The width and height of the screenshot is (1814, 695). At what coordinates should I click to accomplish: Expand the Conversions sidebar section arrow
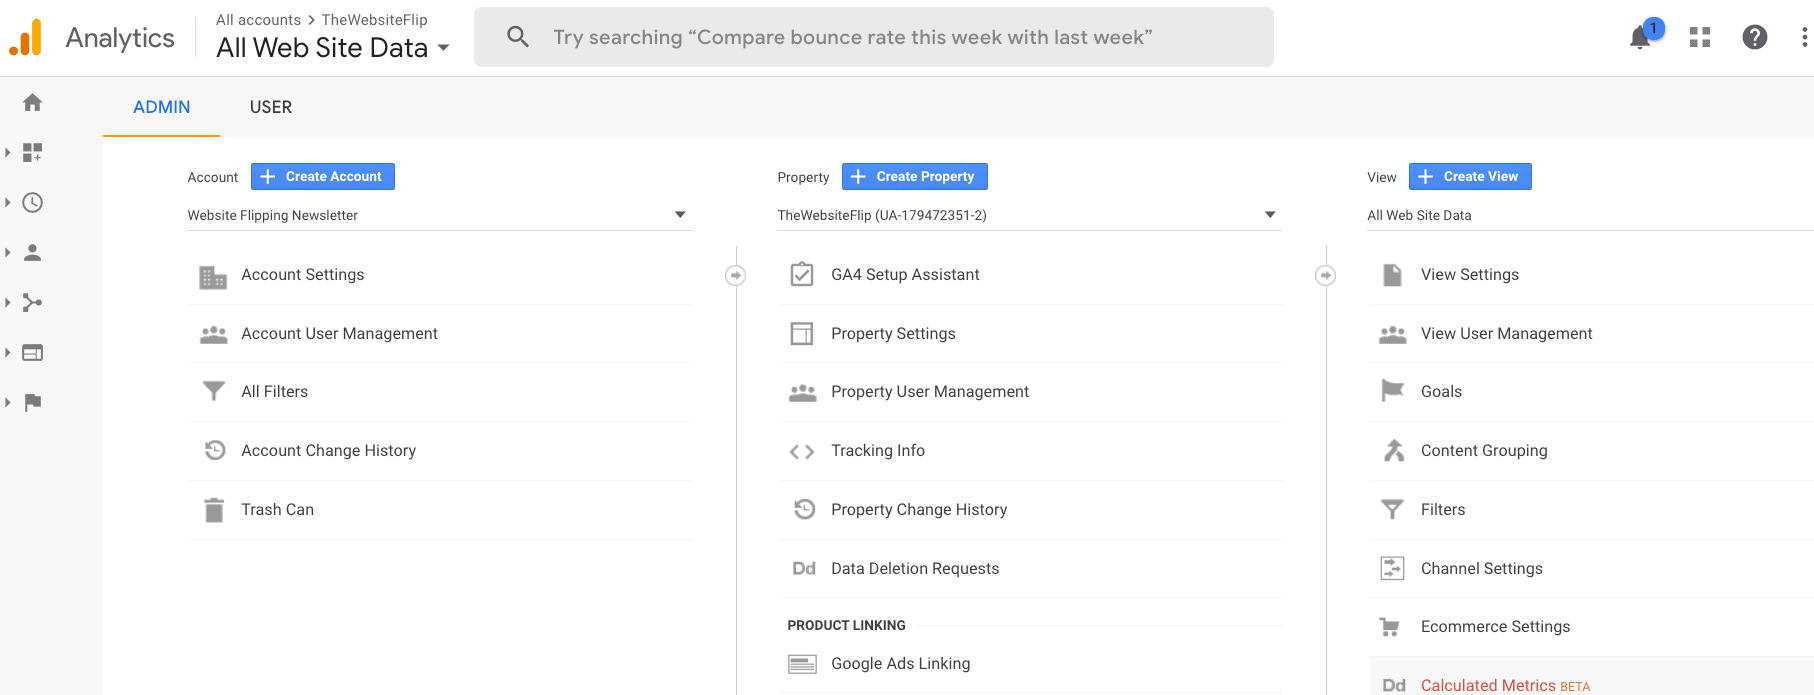[8, 402]
